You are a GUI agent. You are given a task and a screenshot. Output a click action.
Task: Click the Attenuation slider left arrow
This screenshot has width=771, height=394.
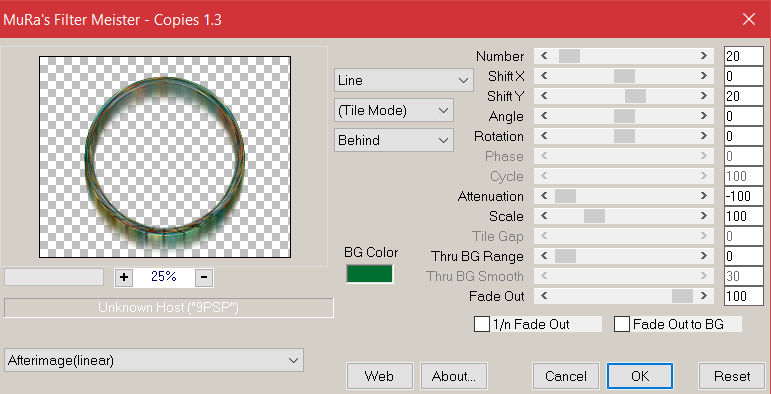click(x=543, y=196)
